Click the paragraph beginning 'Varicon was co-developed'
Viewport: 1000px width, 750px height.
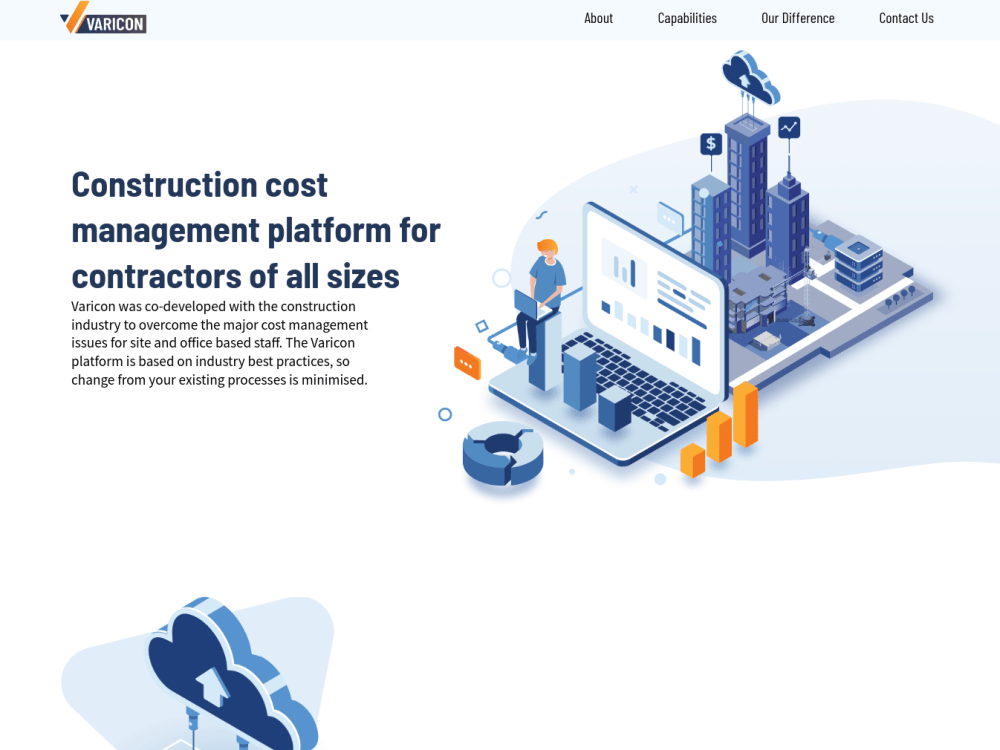(220, 343)
